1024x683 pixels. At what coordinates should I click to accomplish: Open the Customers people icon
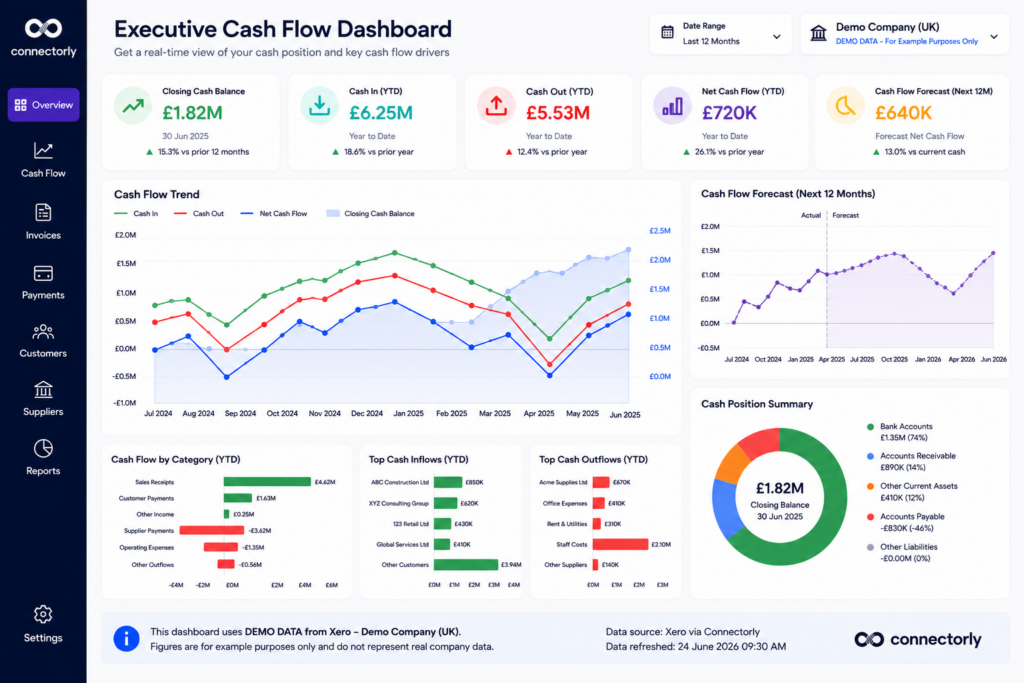point(43,332)
